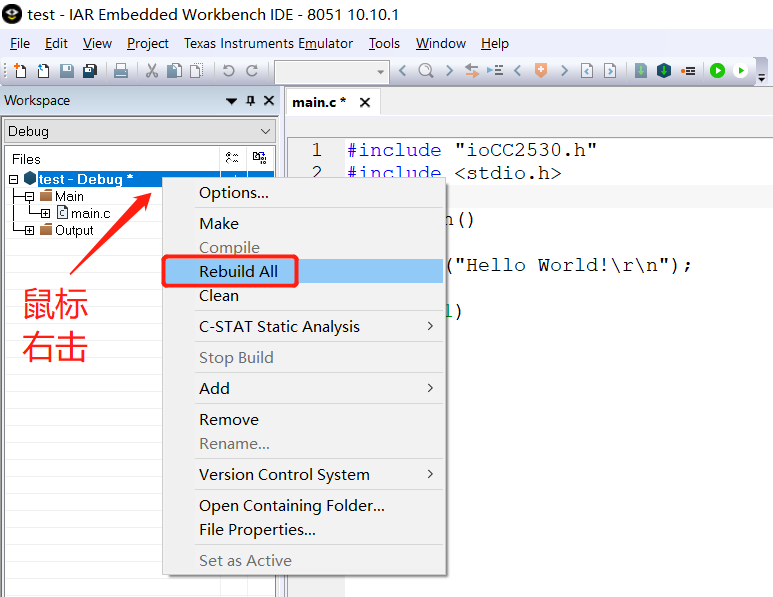Click the Find Previous arrow left of magnifier
773x597 pixels.
point(403,71)
